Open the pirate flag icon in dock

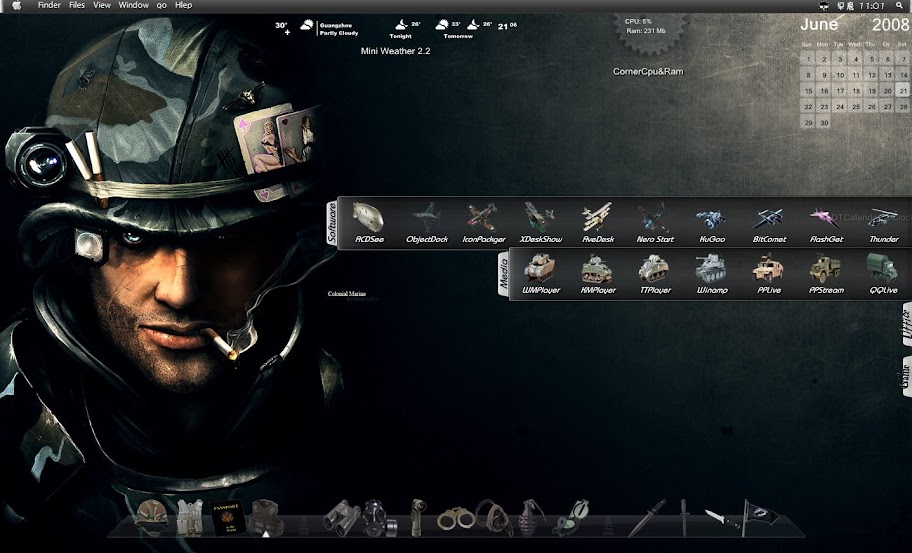761,518
